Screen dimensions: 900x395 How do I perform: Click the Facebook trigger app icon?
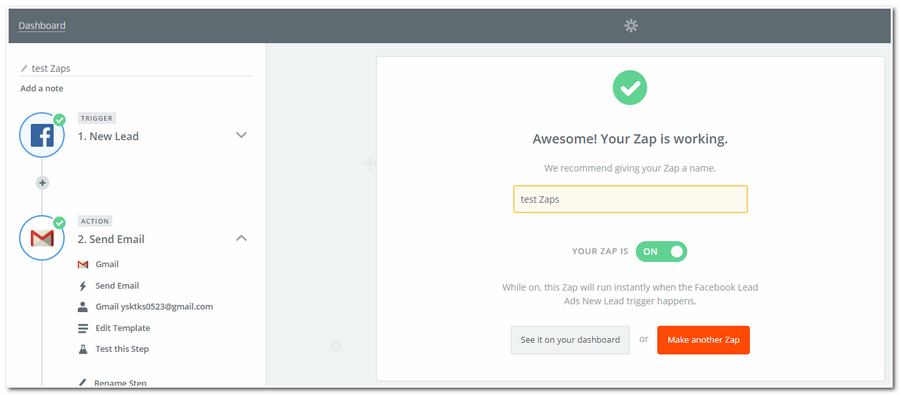[41, 135]
